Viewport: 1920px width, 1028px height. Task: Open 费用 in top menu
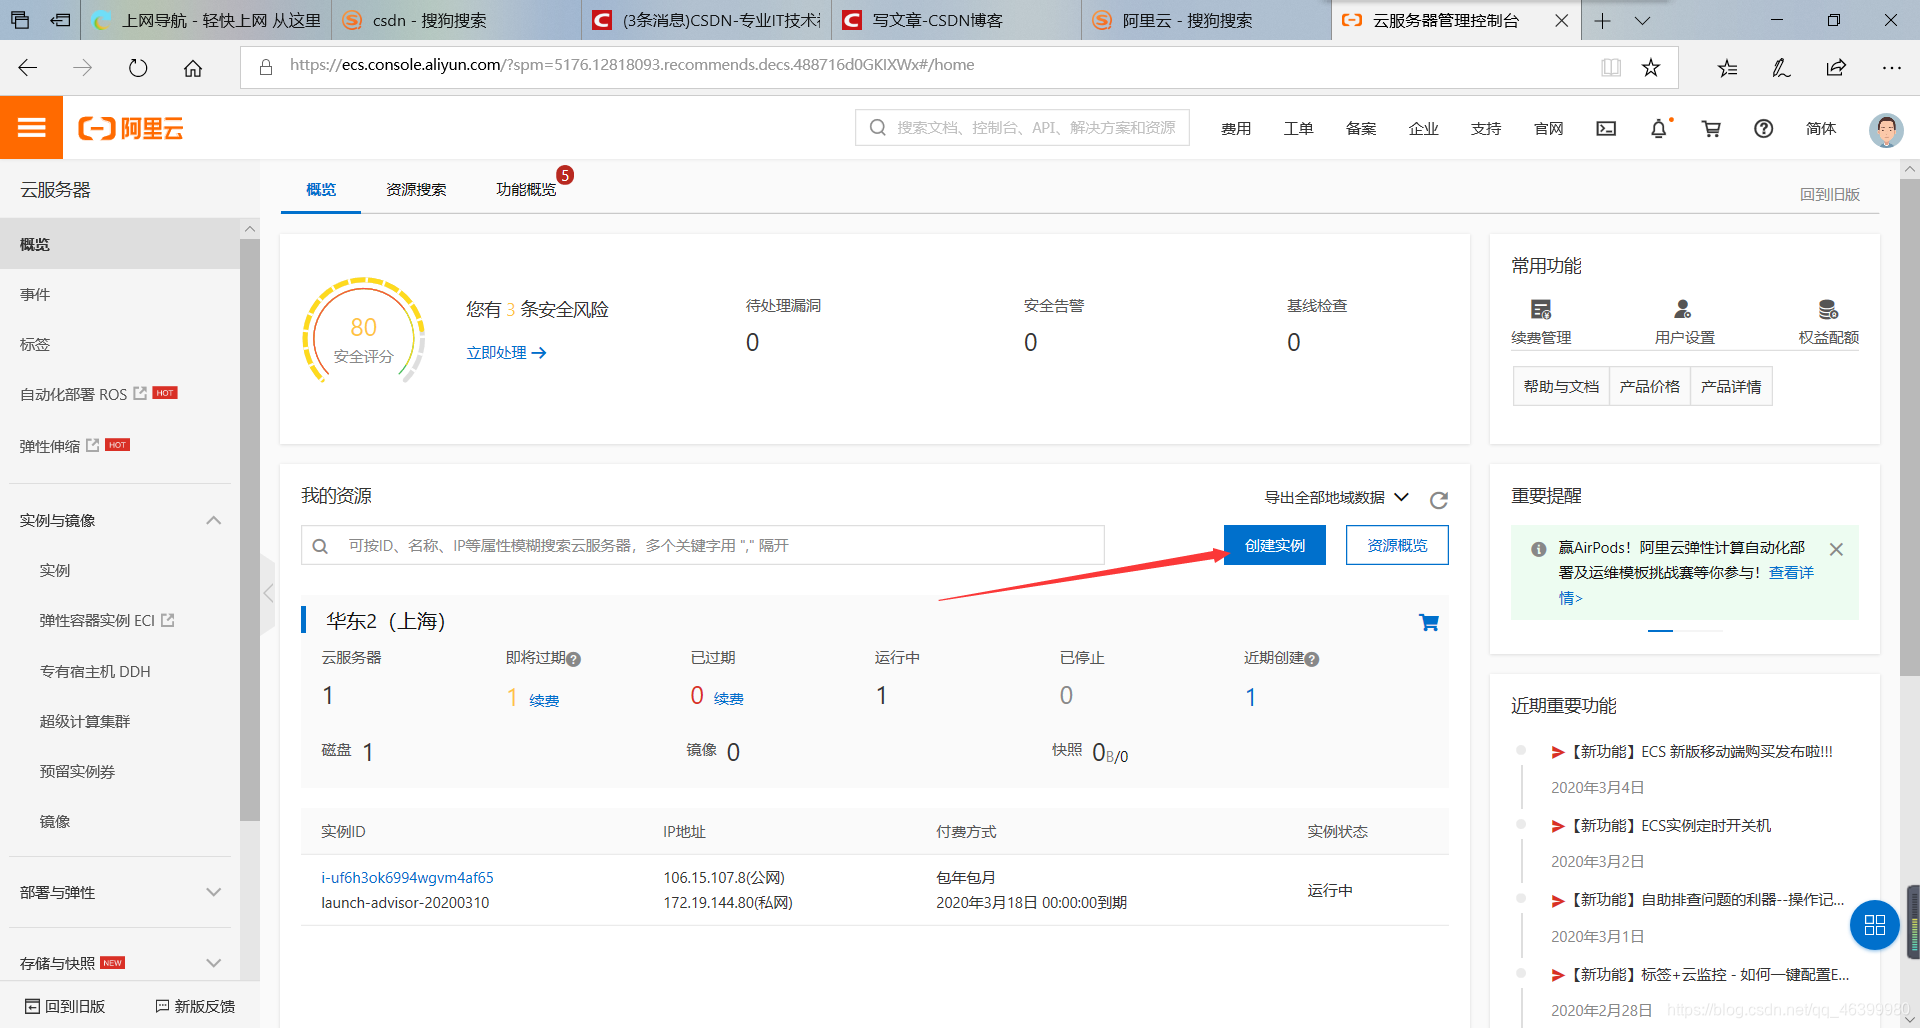pos(1236,128)
